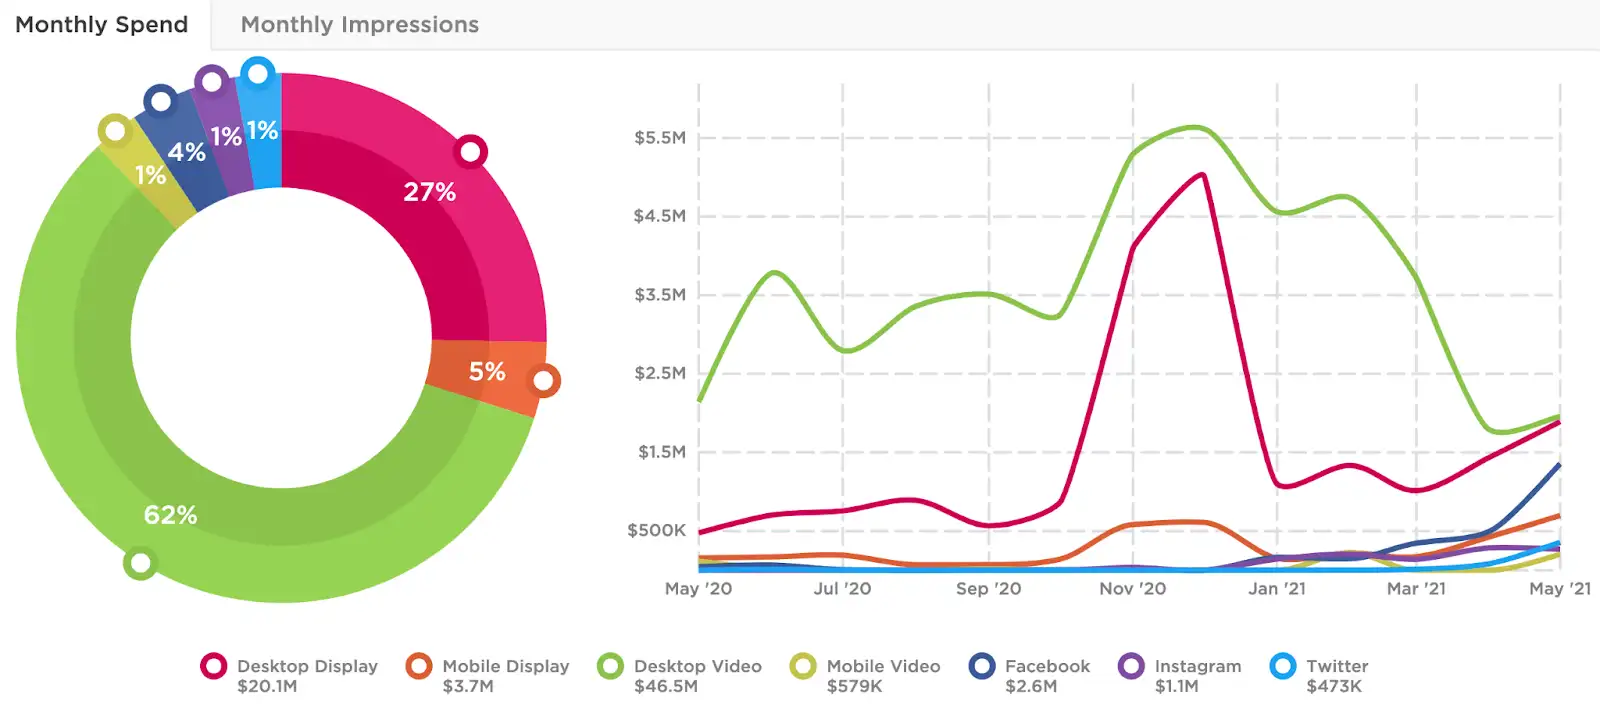This screenshot has width=1600, height=716.
Task: Click the Mobile Video legend circle icon
Action: coord(803,666)
